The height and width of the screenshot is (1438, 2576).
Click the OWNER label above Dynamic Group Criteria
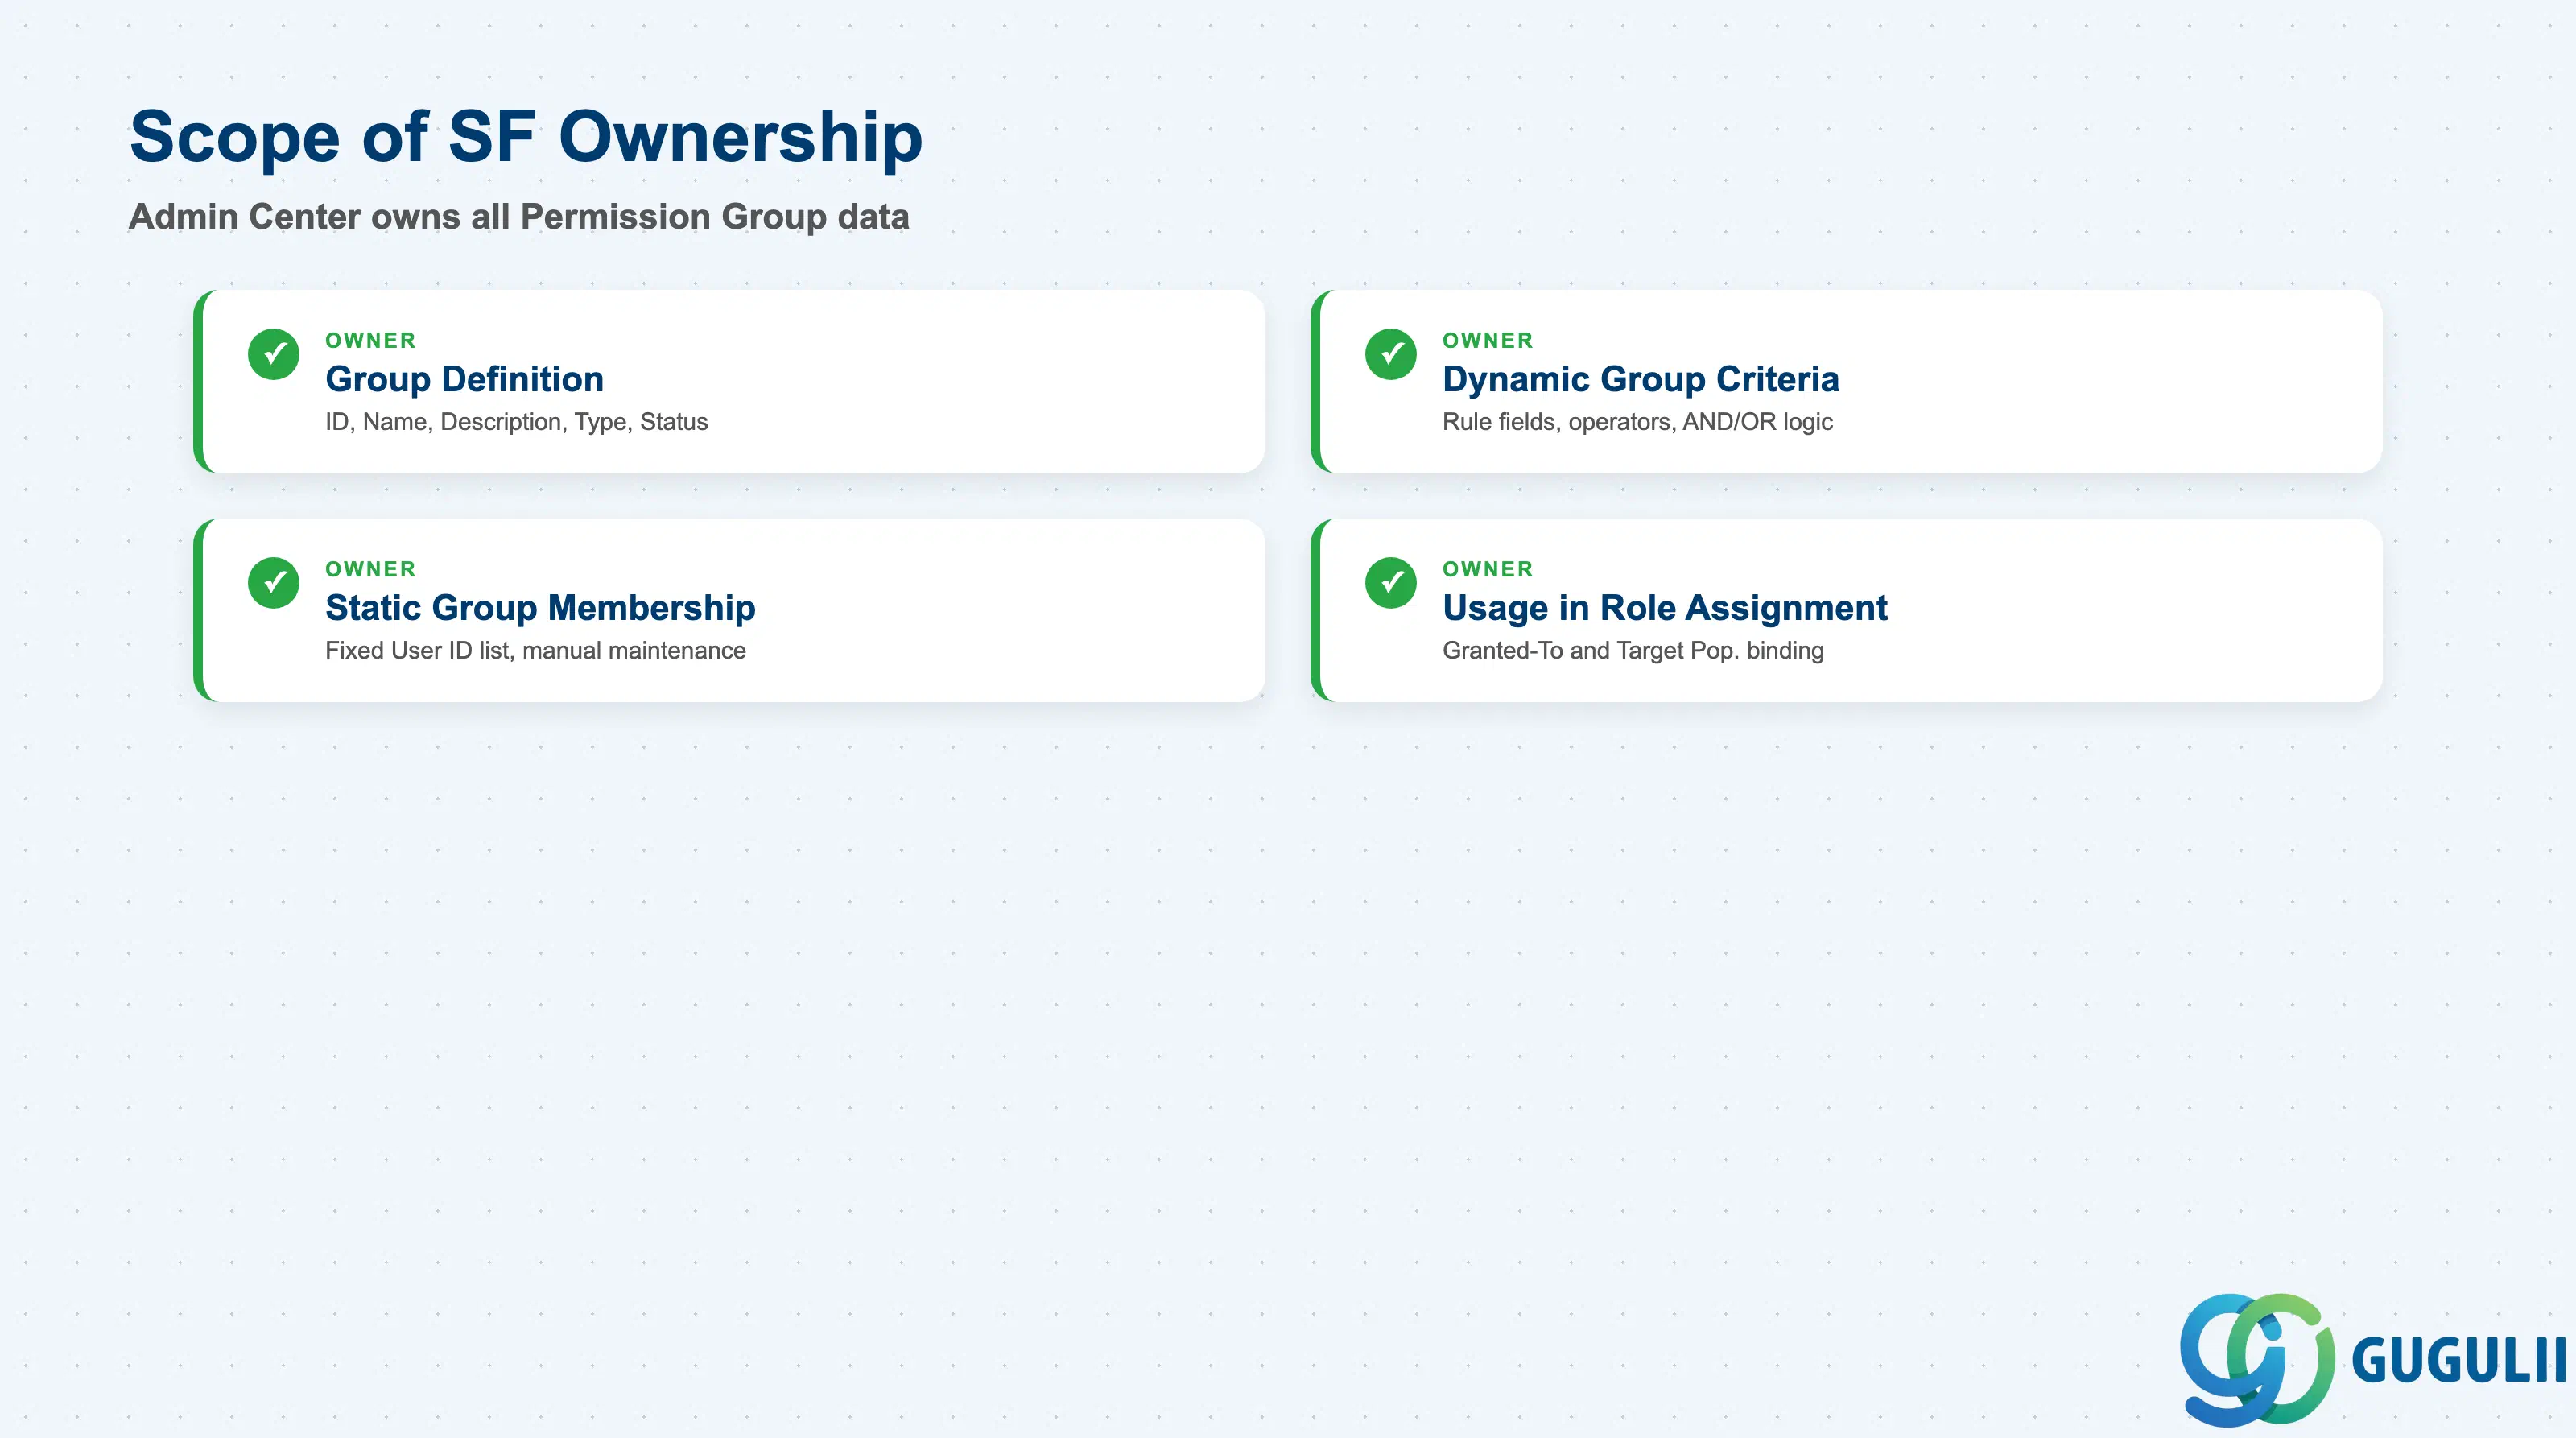coord(1487,341)
